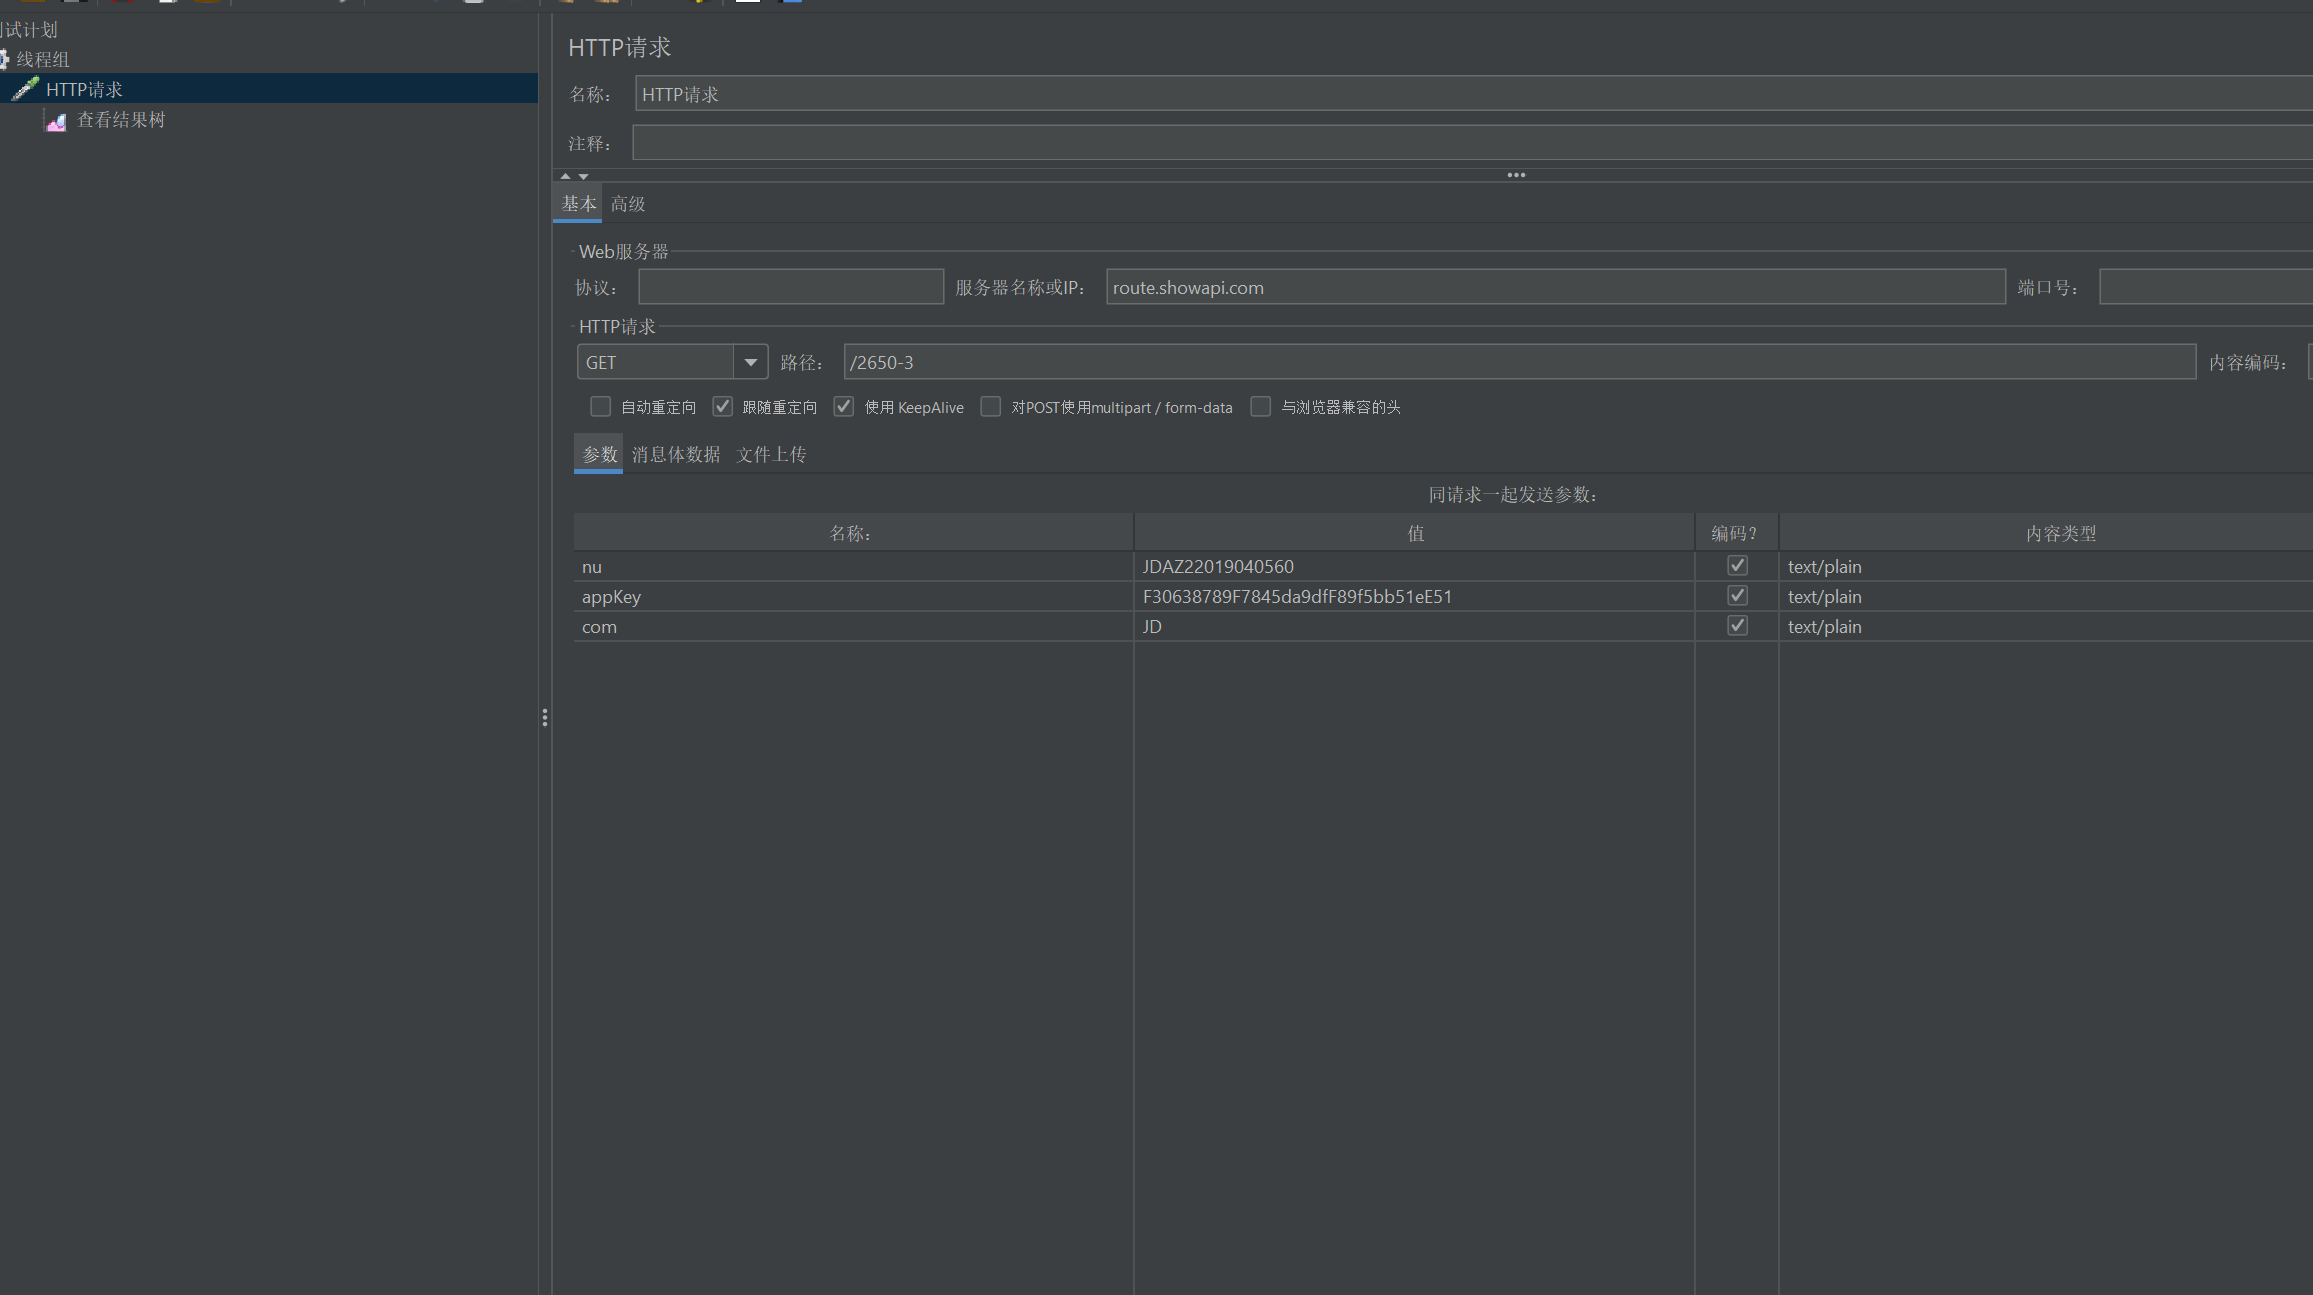Viewport: 2313px width, 1295px height.
Task: Open the 文件上传 tab
Action: (771, 455)
